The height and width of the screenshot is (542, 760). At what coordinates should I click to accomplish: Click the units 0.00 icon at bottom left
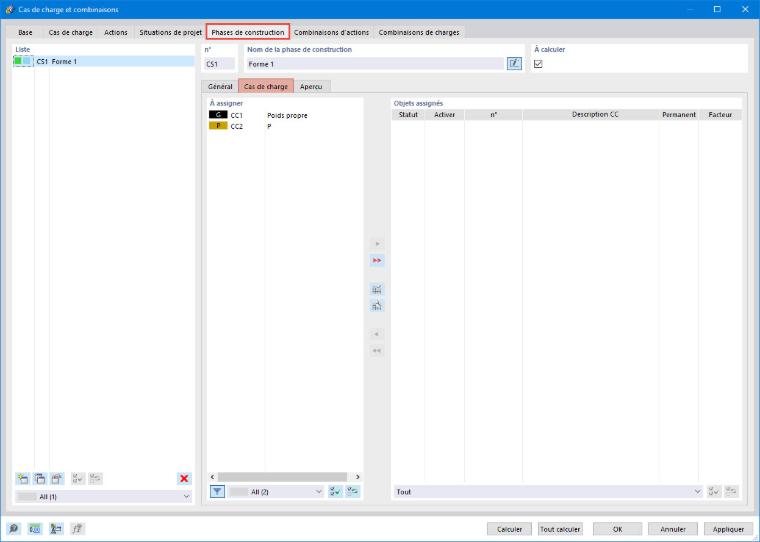(x=35, y=528)
